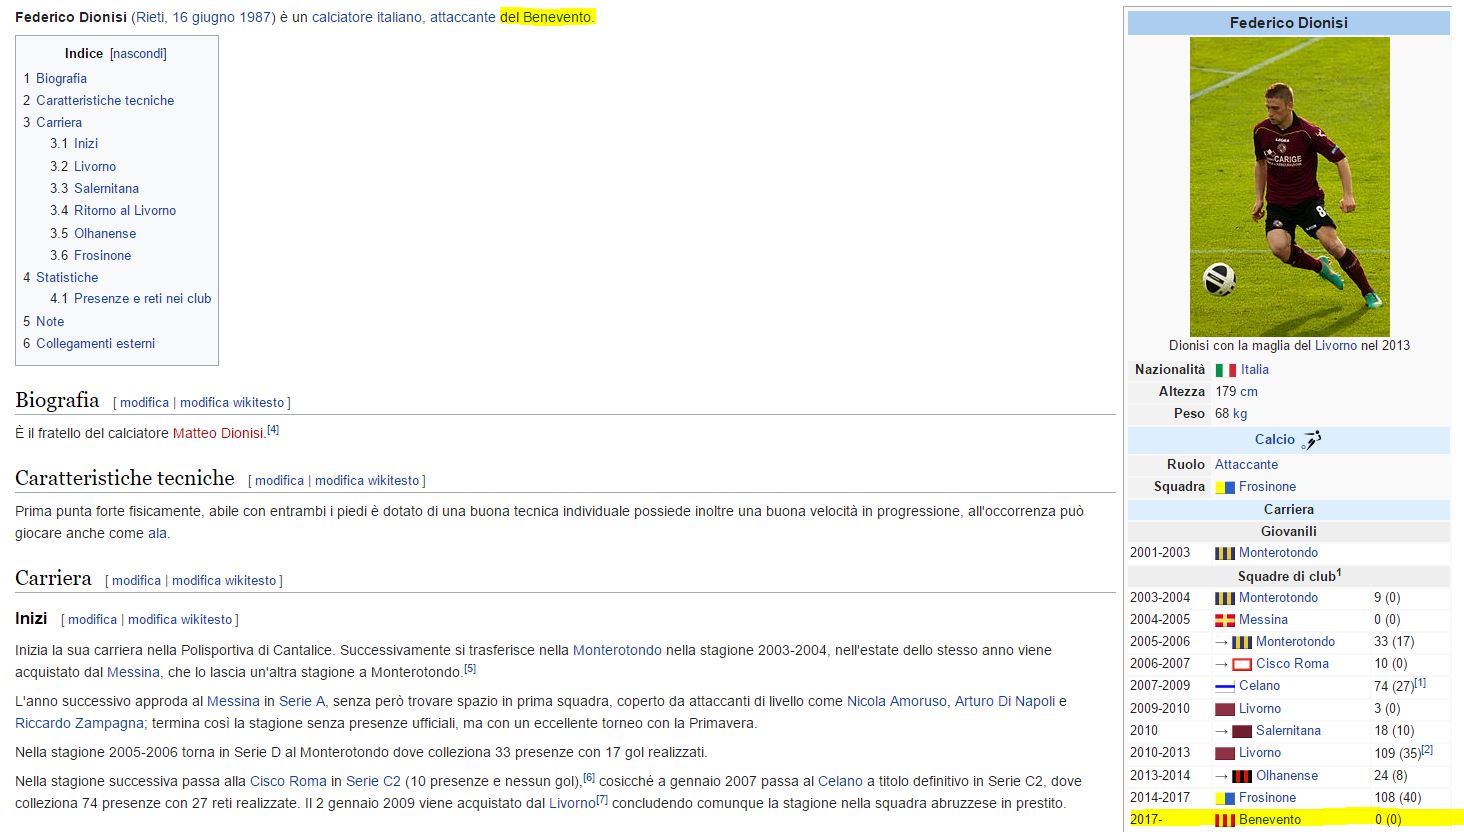
Task: Click the Italy flag icon beside Italia
Action: click(x=1225, y=370)
